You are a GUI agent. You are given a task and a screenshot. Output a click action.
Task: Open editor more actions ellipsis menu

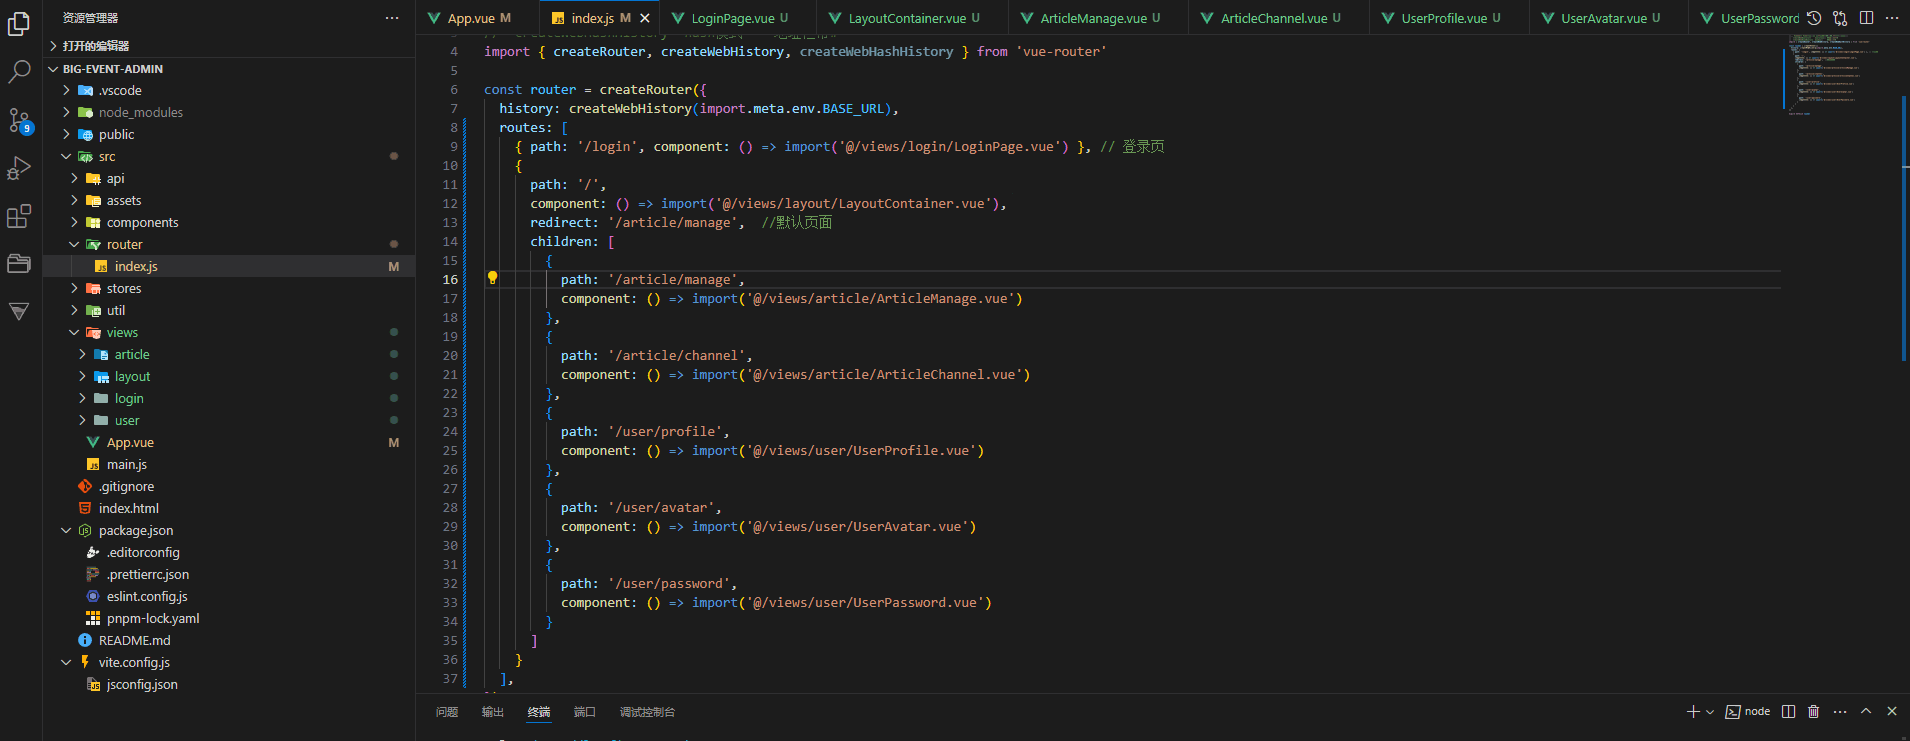(1892, 18)
